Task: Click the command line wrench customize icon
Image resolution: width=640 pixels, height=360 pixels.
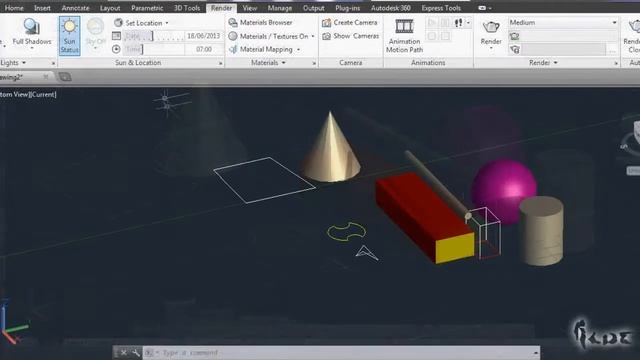Action: pyautogui.click(x=136, y=353)
